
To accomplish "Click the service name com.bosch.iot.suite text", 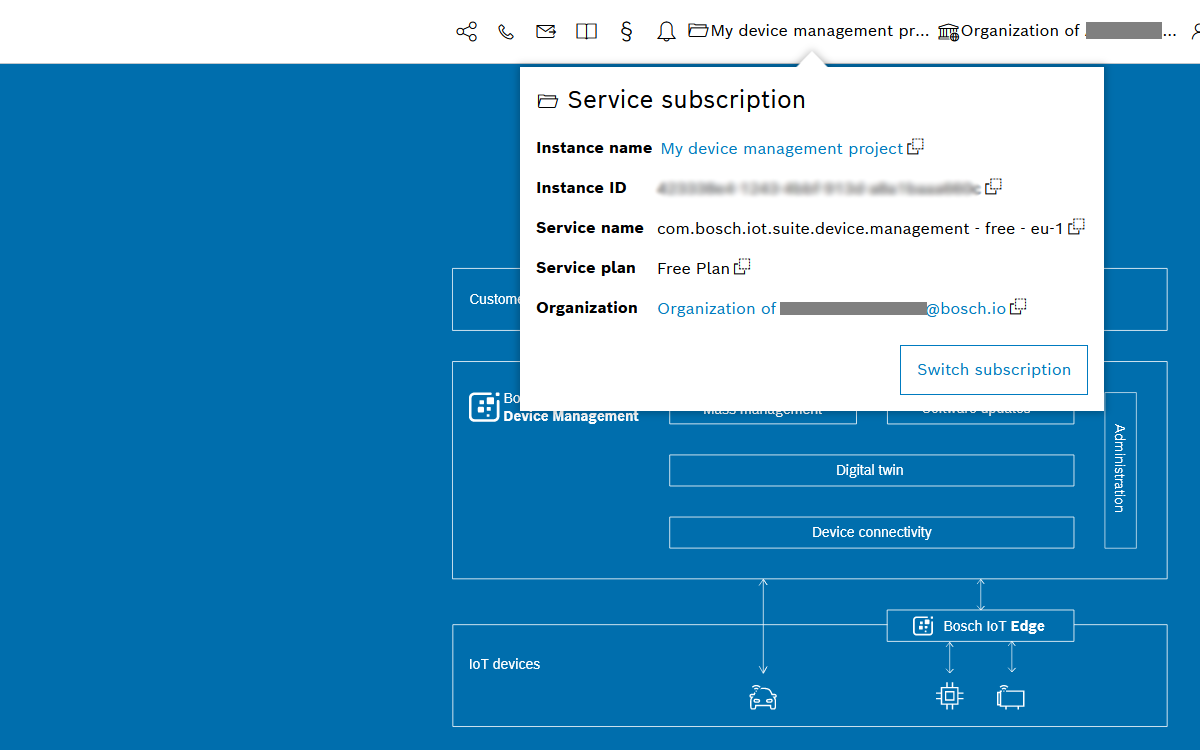I will pos(860,228).
